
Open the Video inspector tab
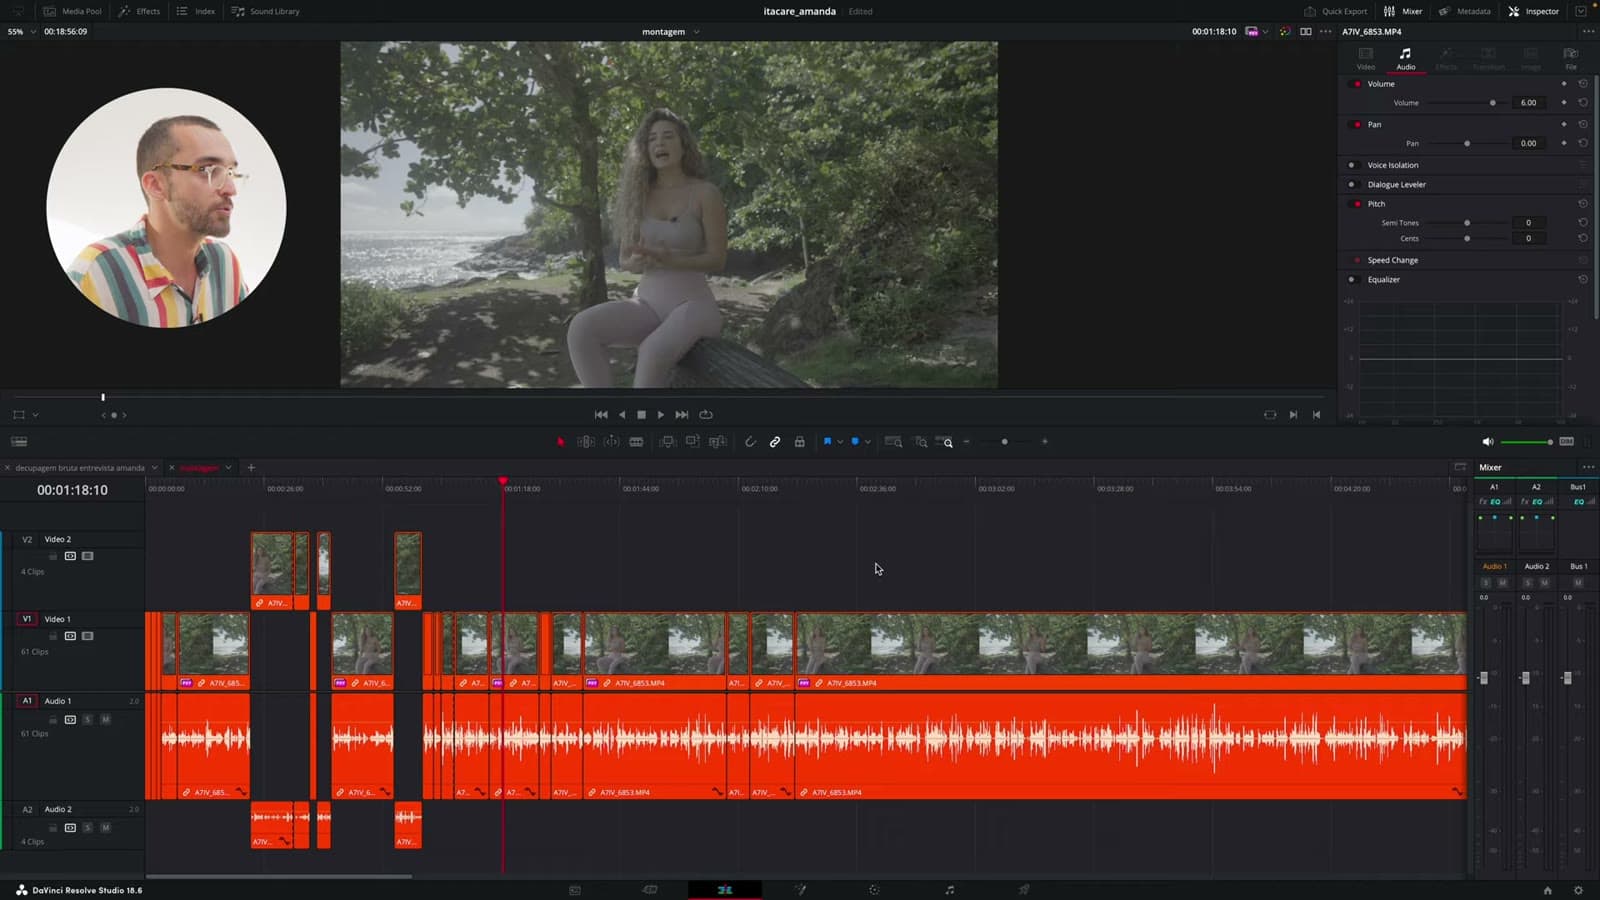point(1366,58)
